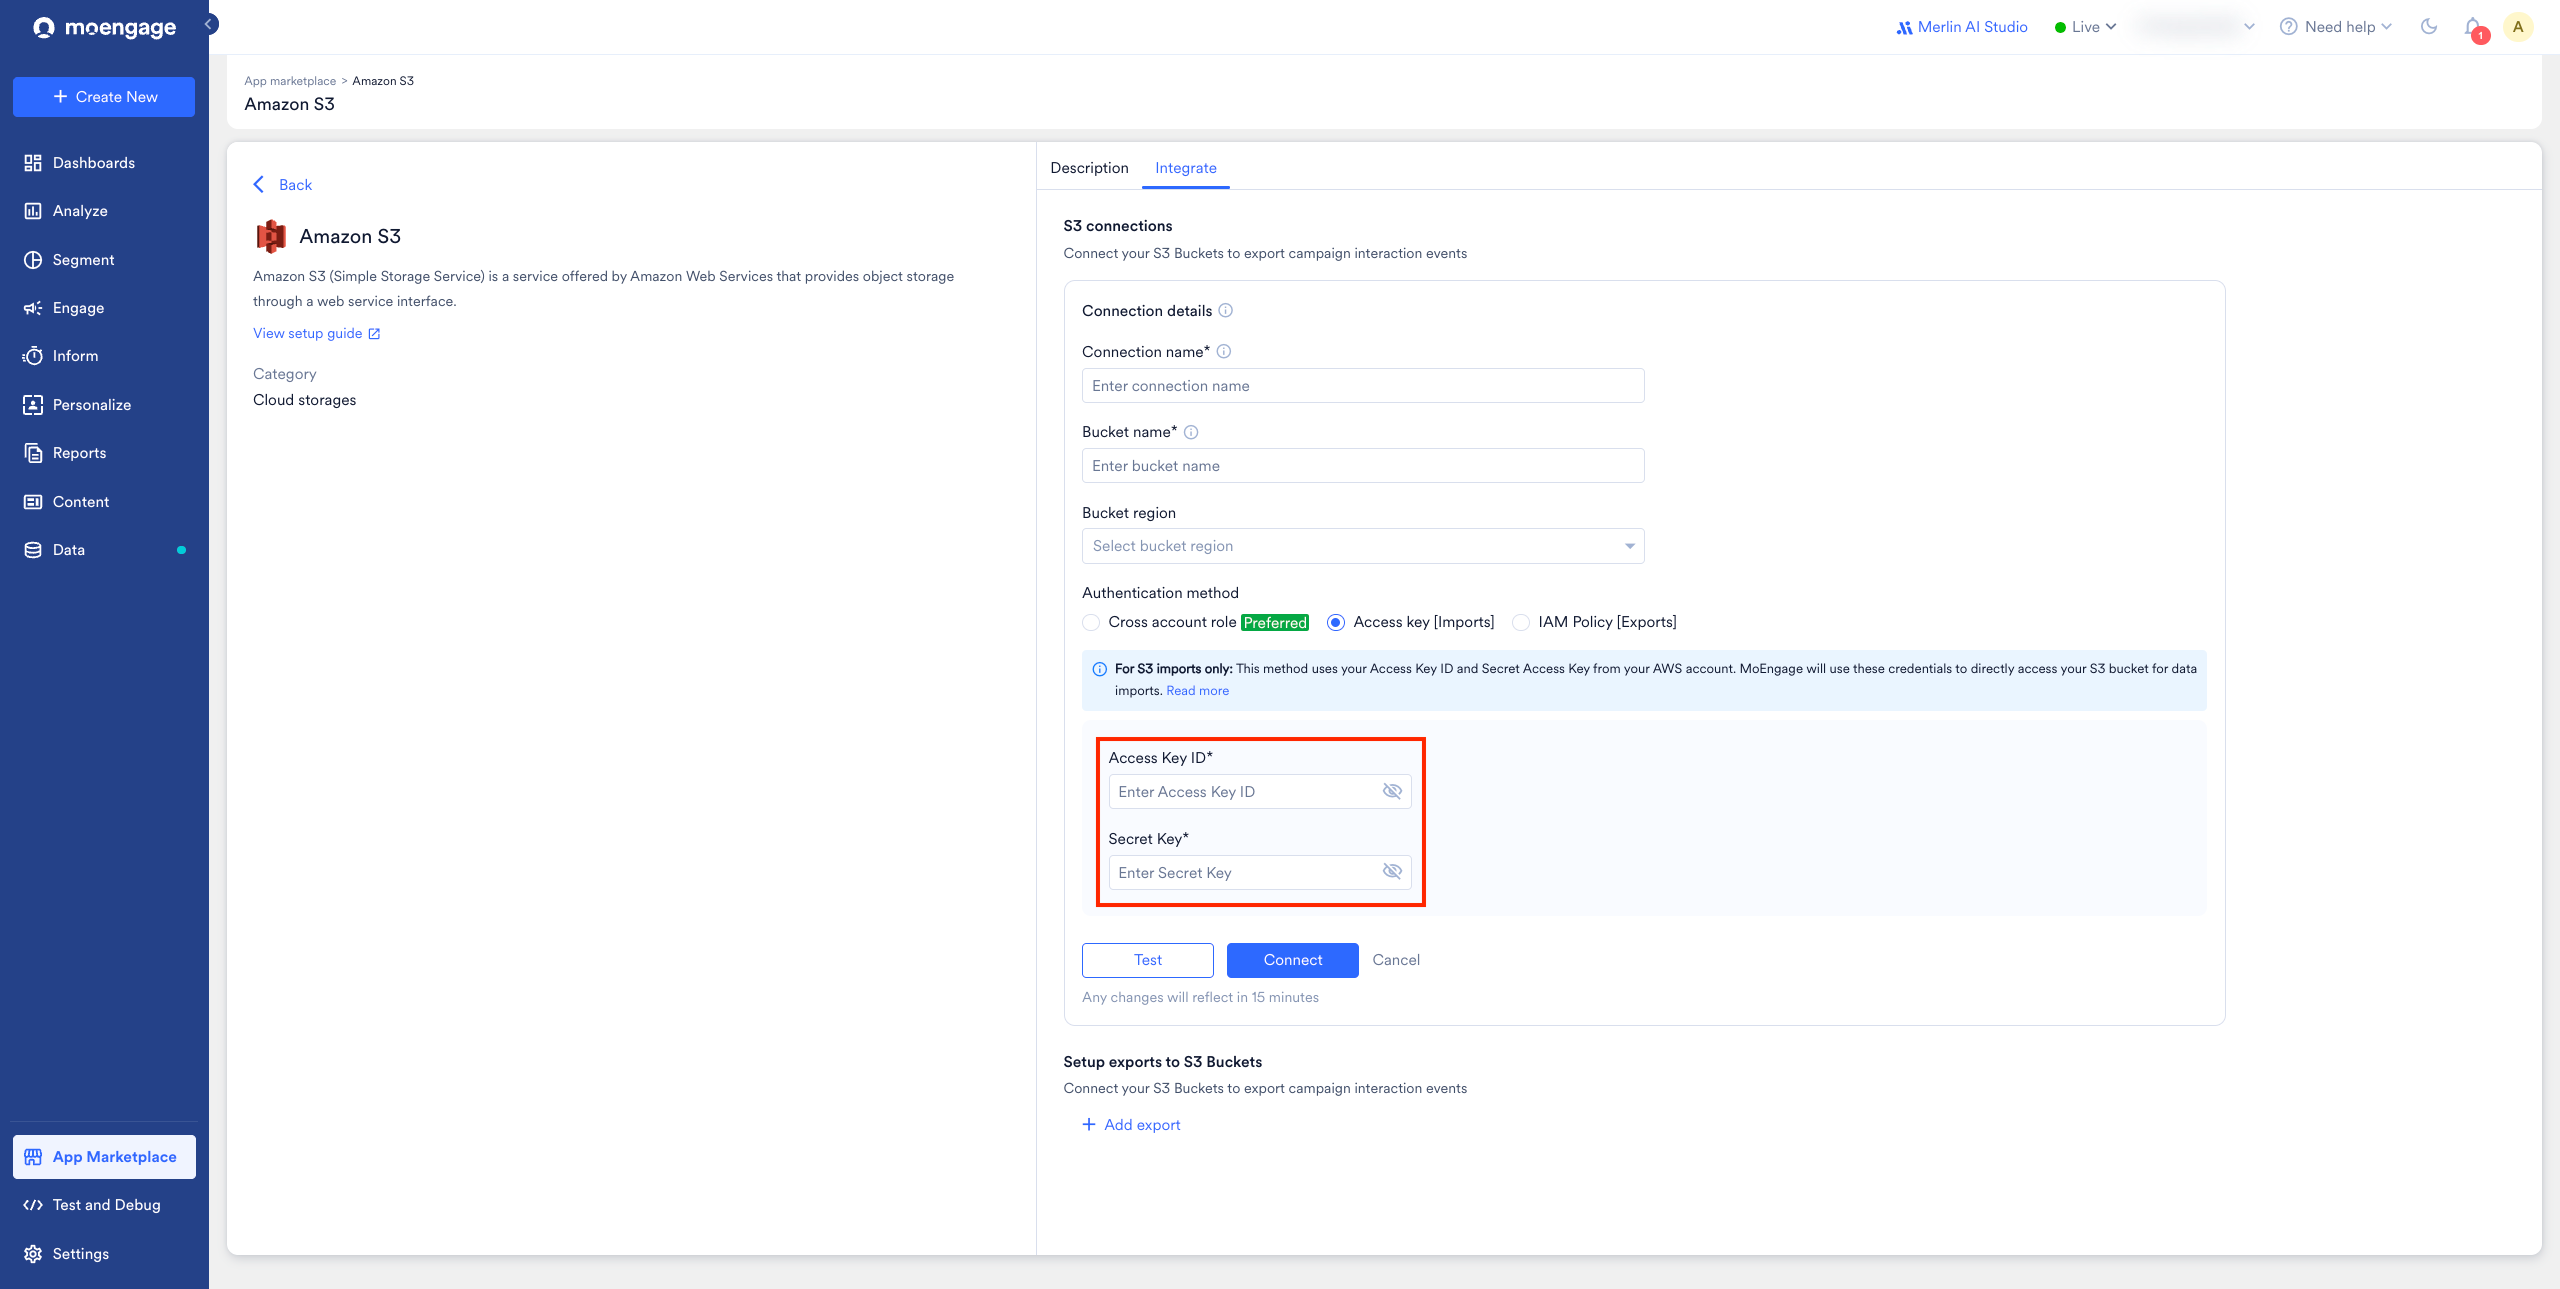Open notifications bell
Screen dimensions: 2560x1289
2473,28
